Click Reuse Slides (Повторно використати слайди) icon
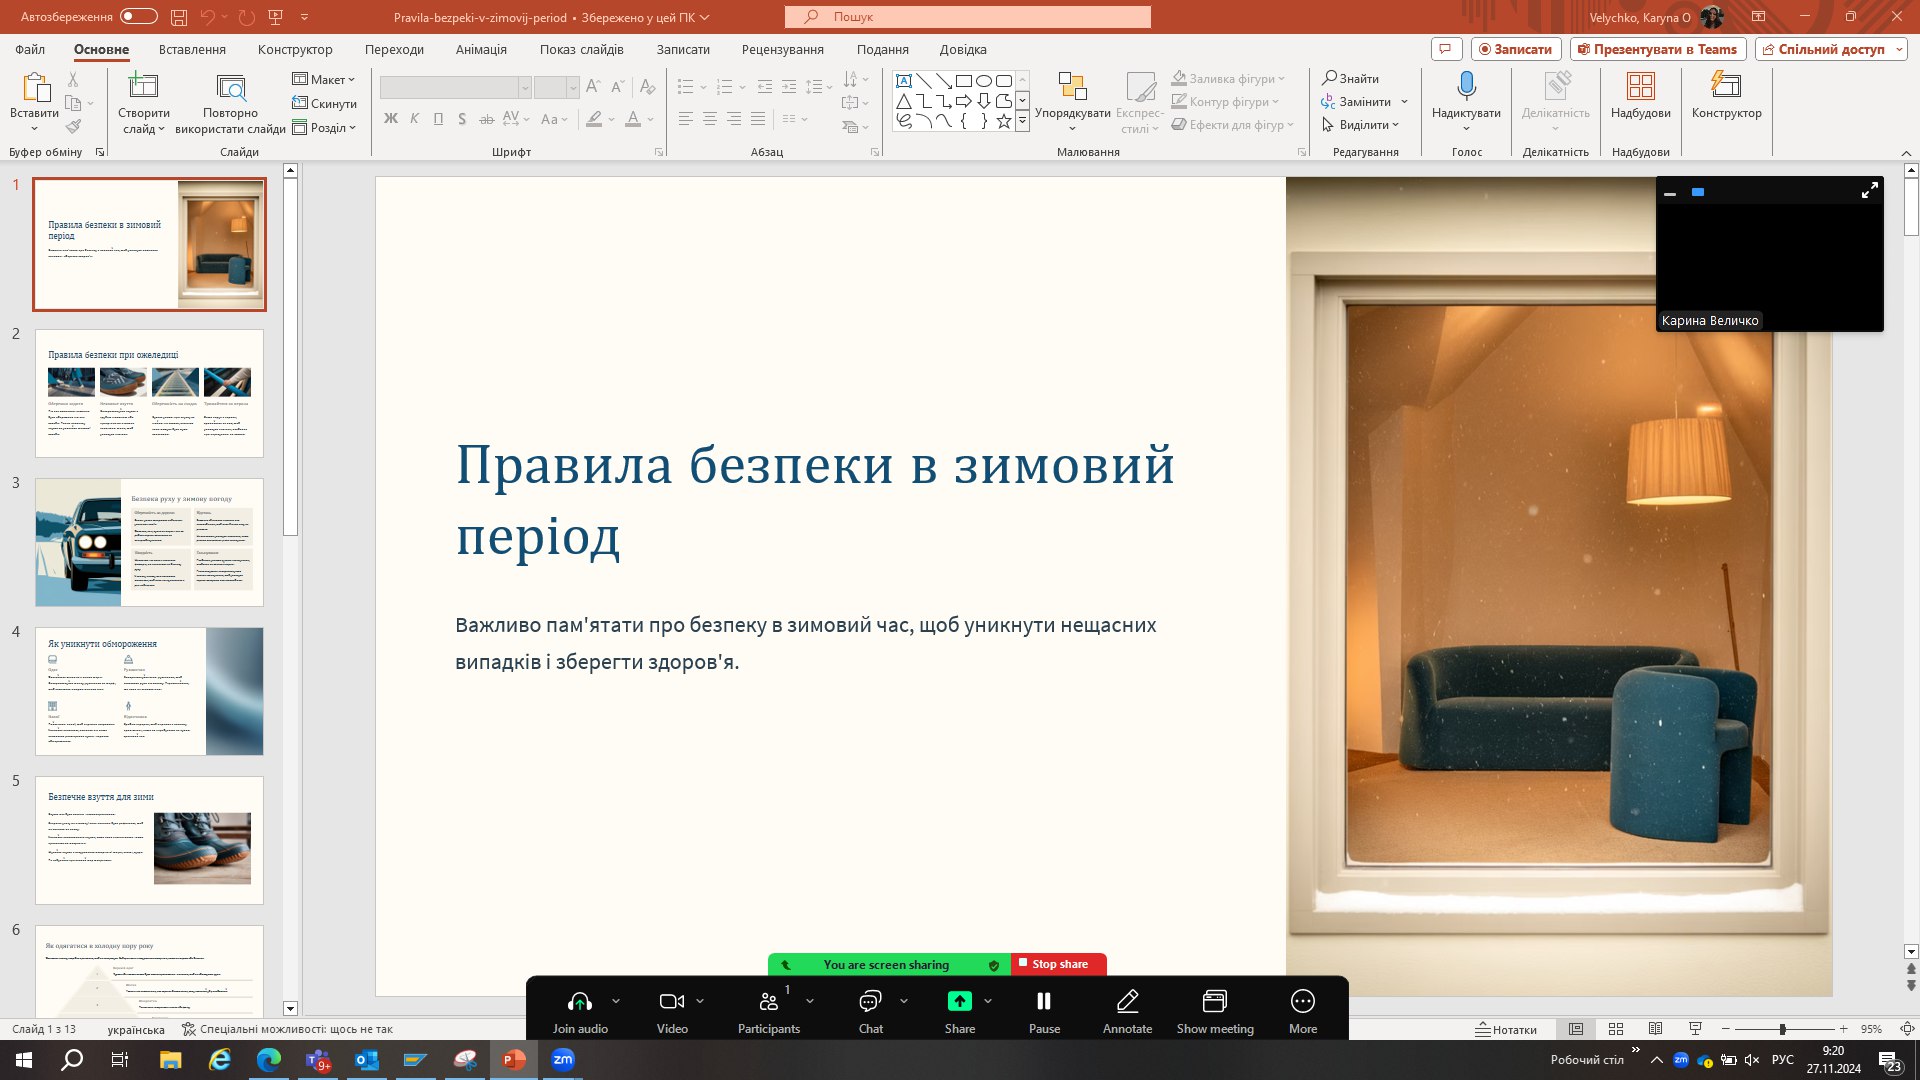 (x=231, y=88)
